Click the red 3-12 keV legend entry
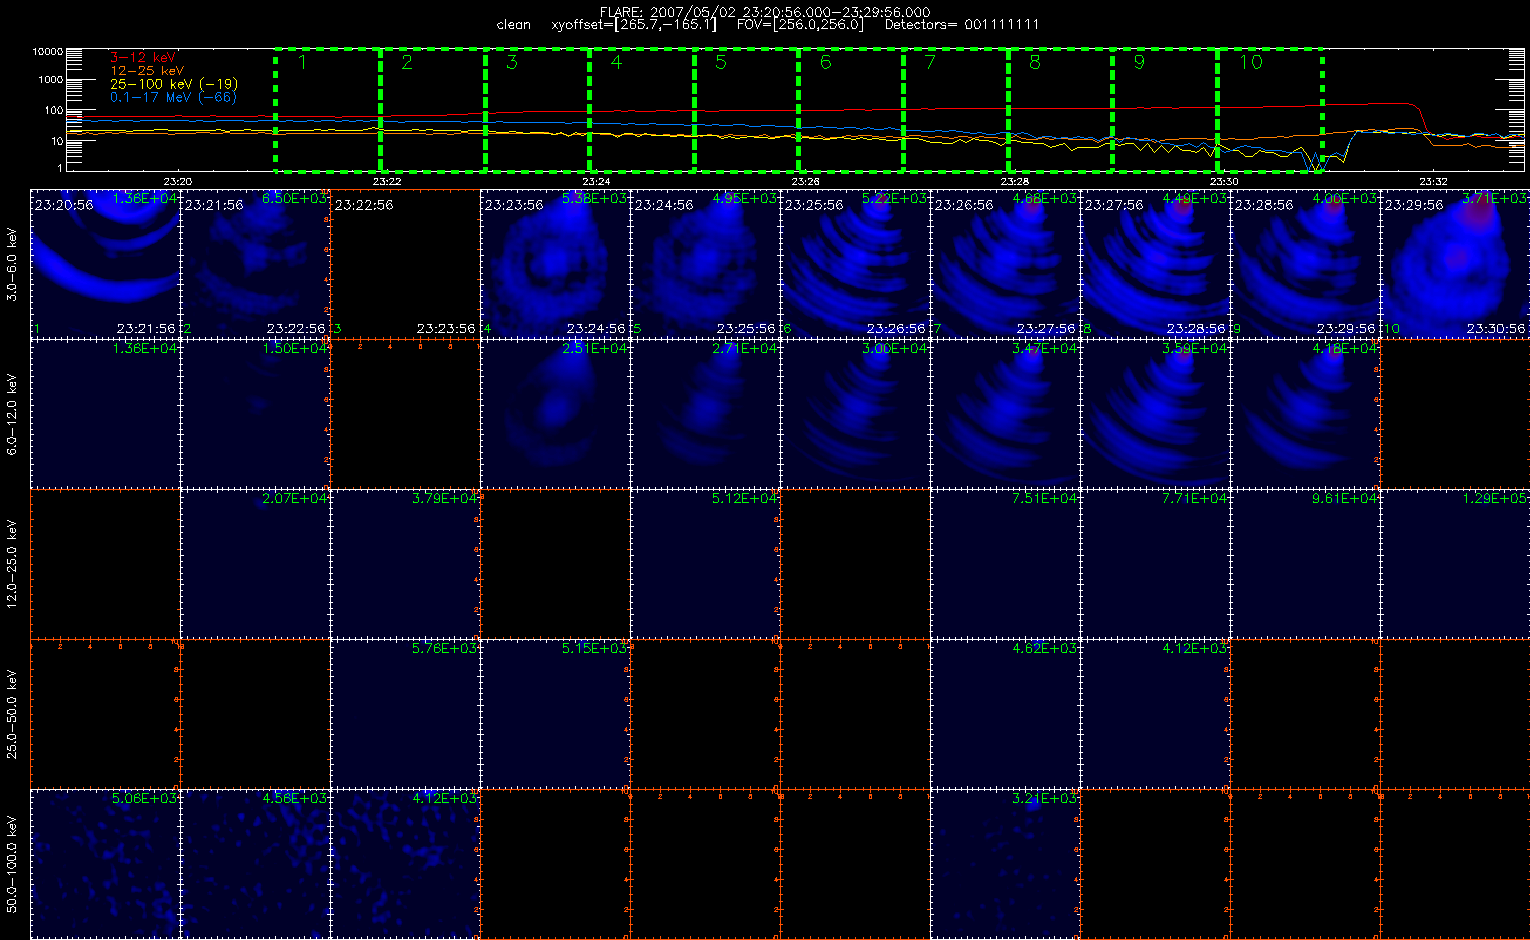Image resolution: width=1530 pixels, height=940 pixels. point(142,58)
